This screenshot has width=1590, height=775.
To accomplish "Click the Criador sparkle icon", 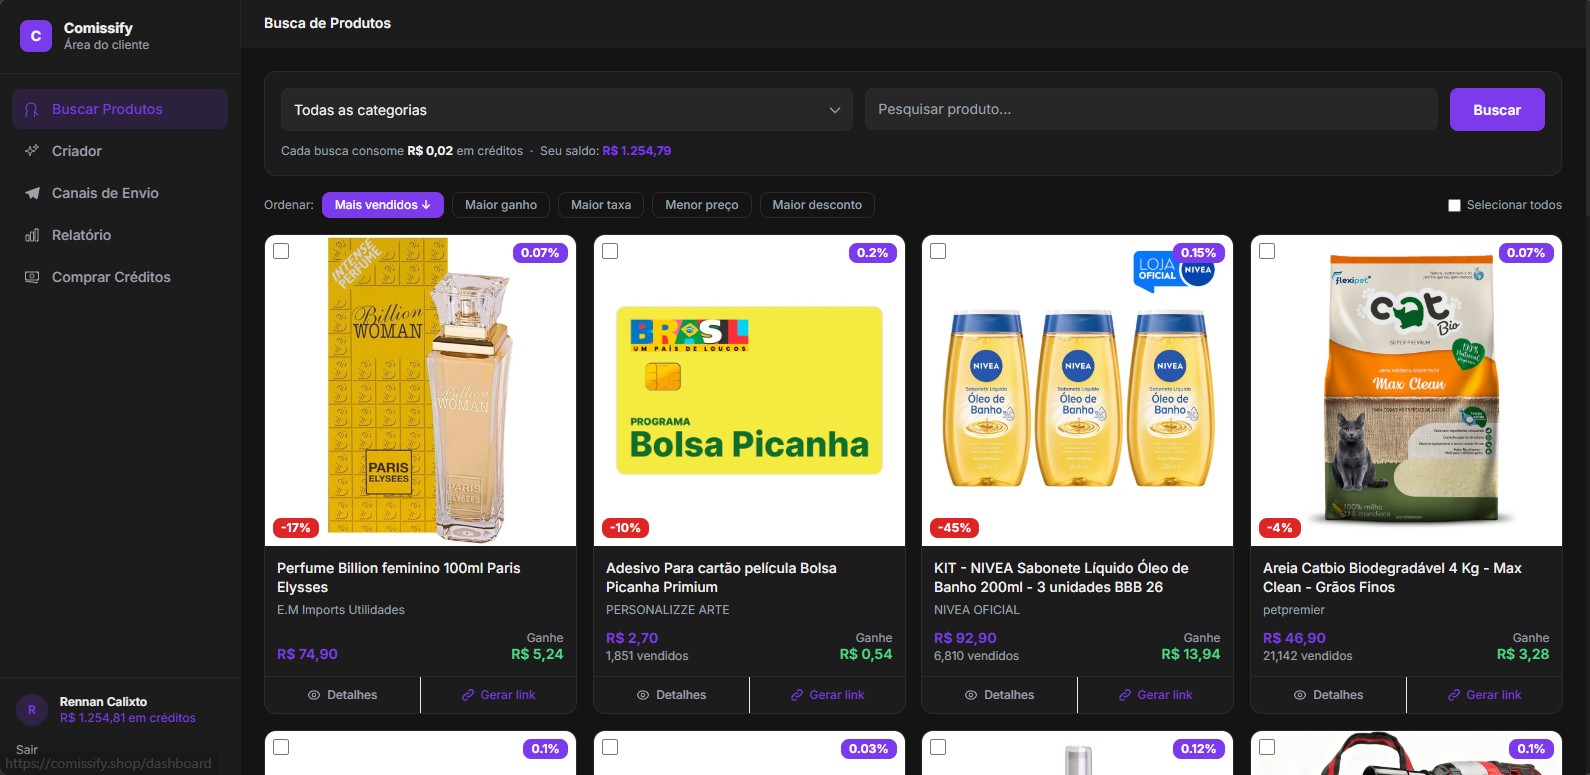I will (x=32, y=151).
